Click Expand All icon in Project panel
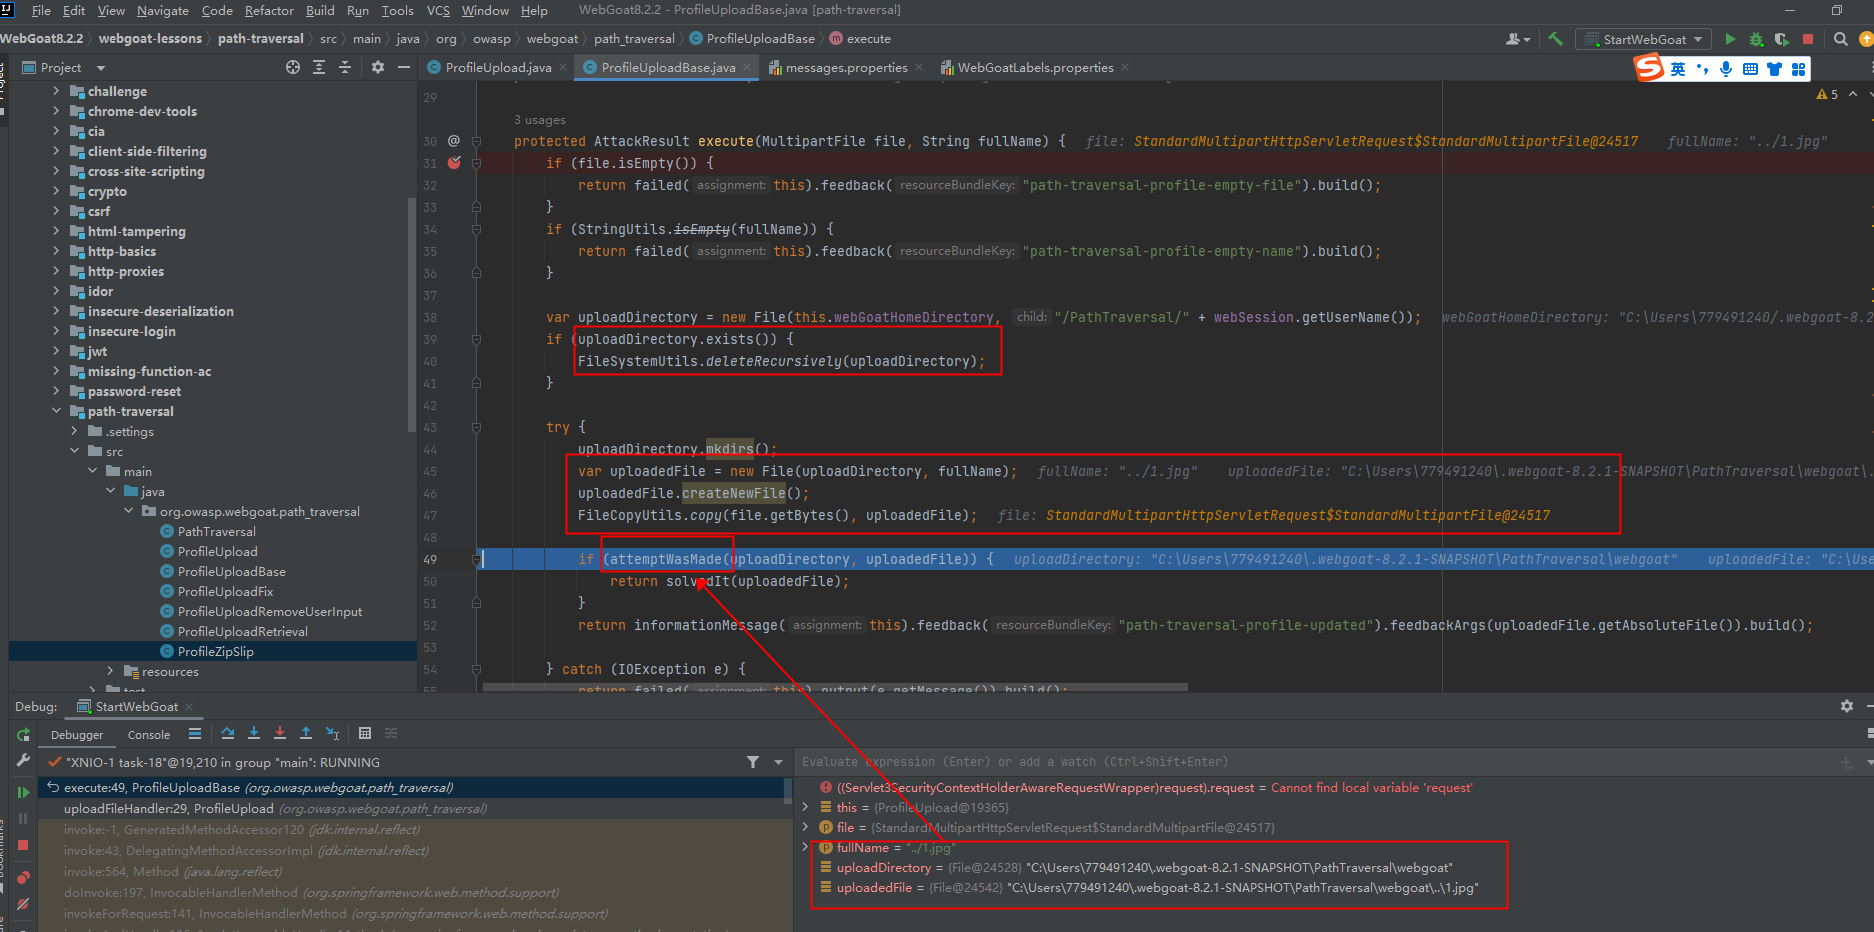This screenshot has height=932, width=1874. click(319, 67)
